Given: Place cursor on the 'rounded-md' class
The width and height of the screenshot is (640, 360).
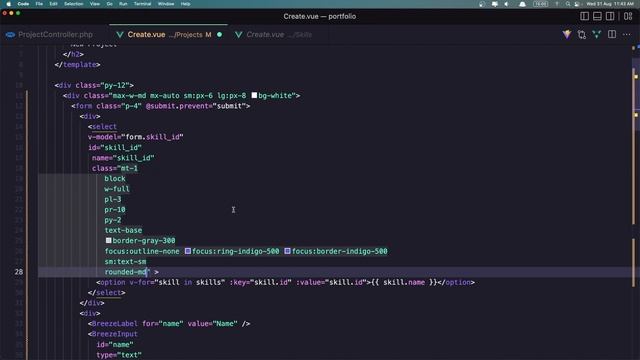Looking at the screenshot, I should (x=125, y=272).
